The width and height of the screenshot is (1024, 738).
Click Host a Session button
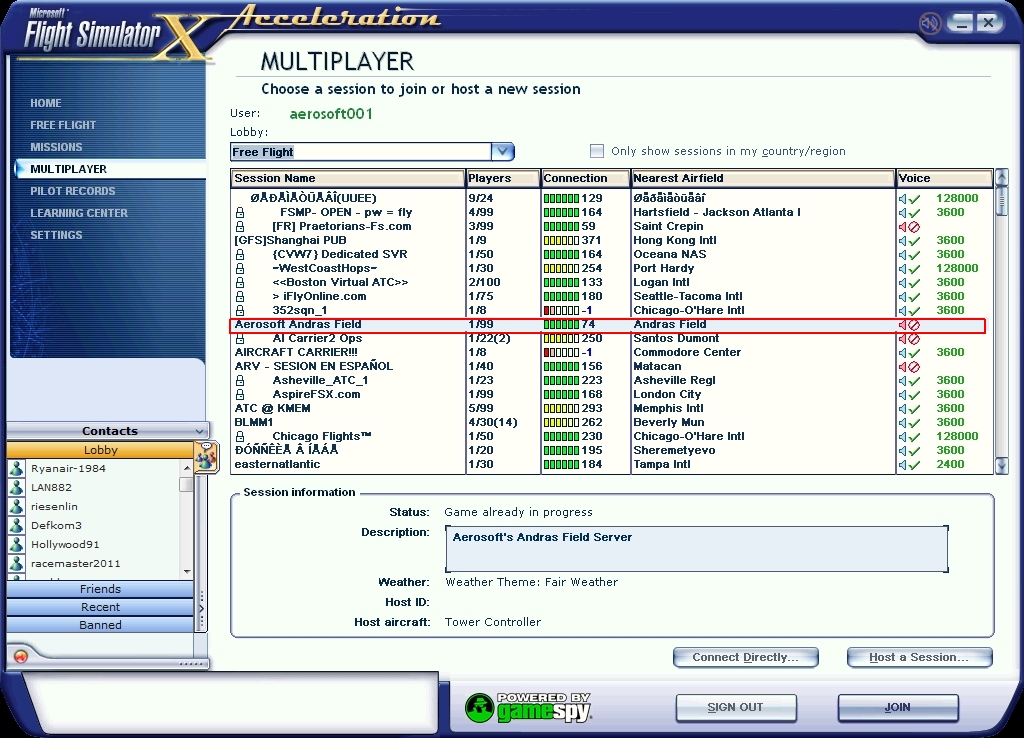pos(919,658)
